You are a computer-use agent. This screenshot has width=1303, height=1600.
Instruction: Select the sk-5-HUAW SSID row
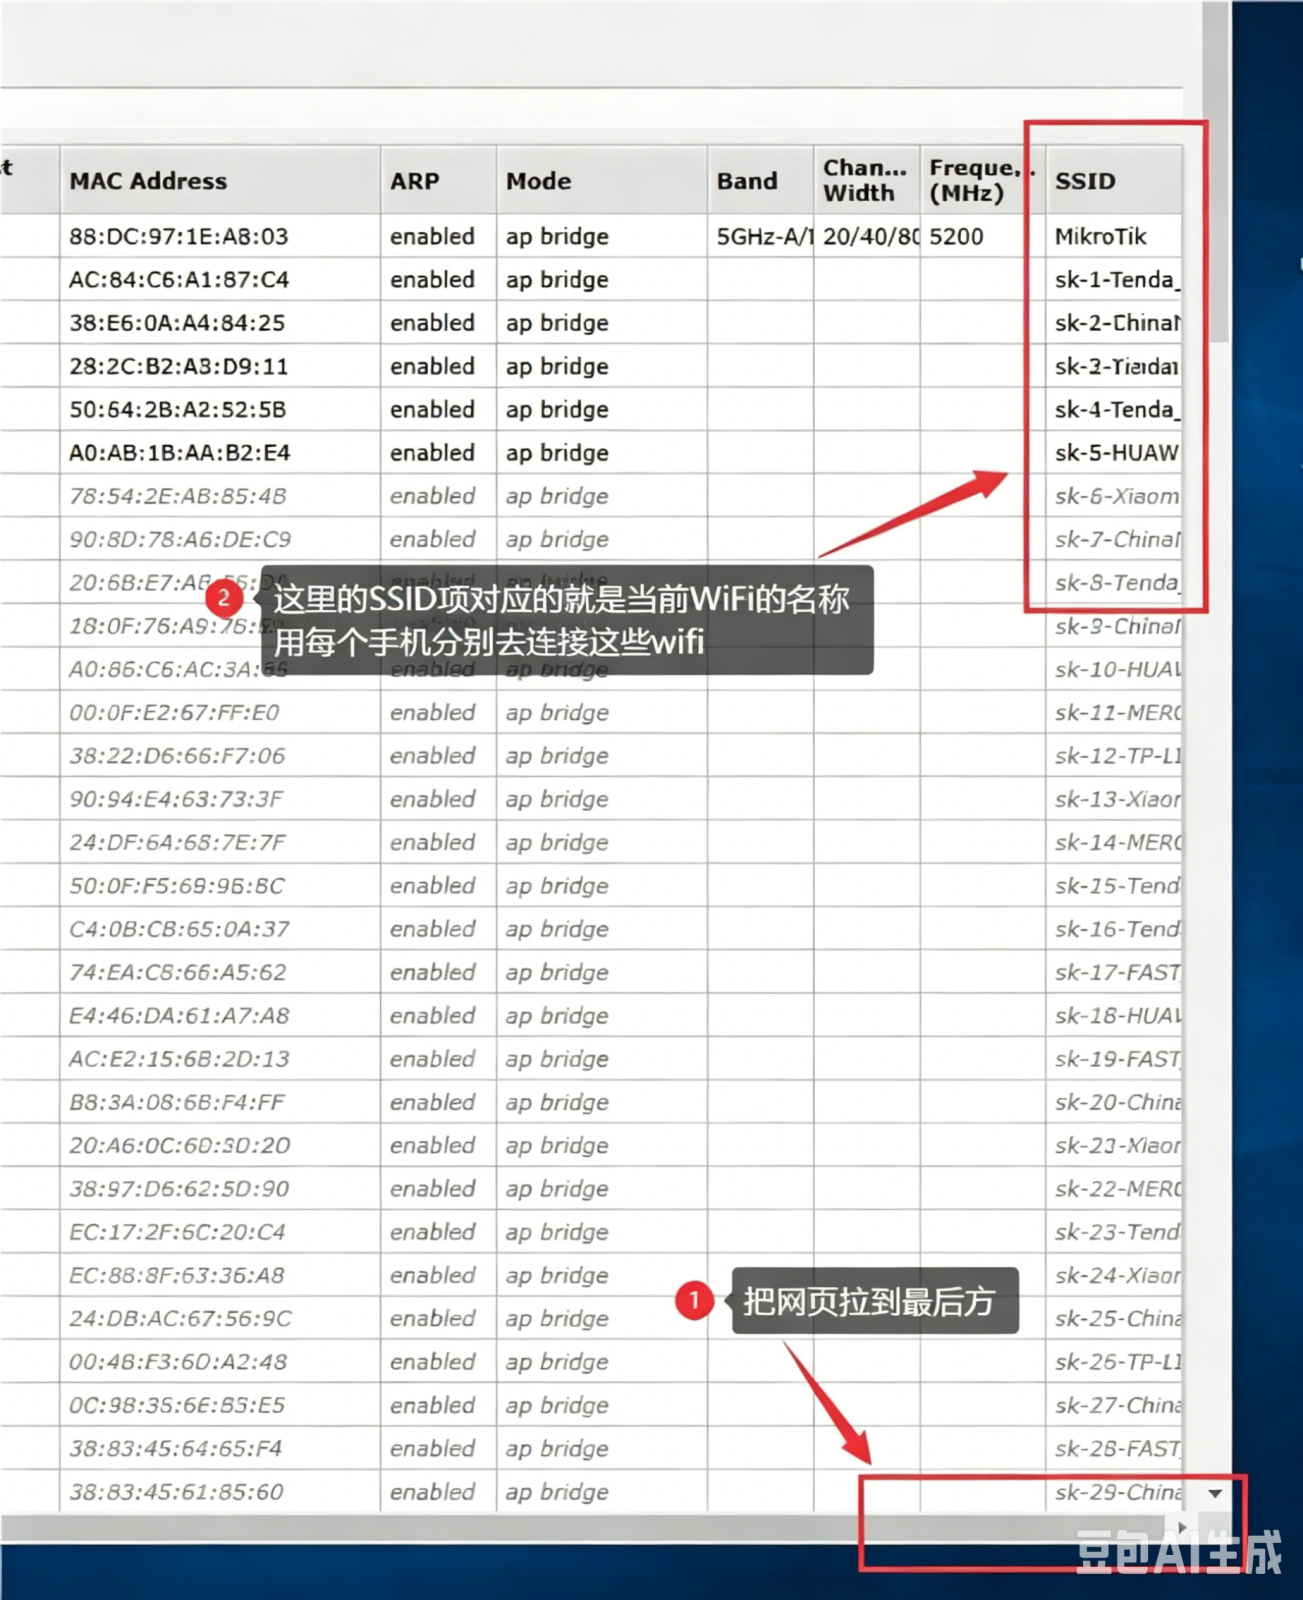(1117, 453)
